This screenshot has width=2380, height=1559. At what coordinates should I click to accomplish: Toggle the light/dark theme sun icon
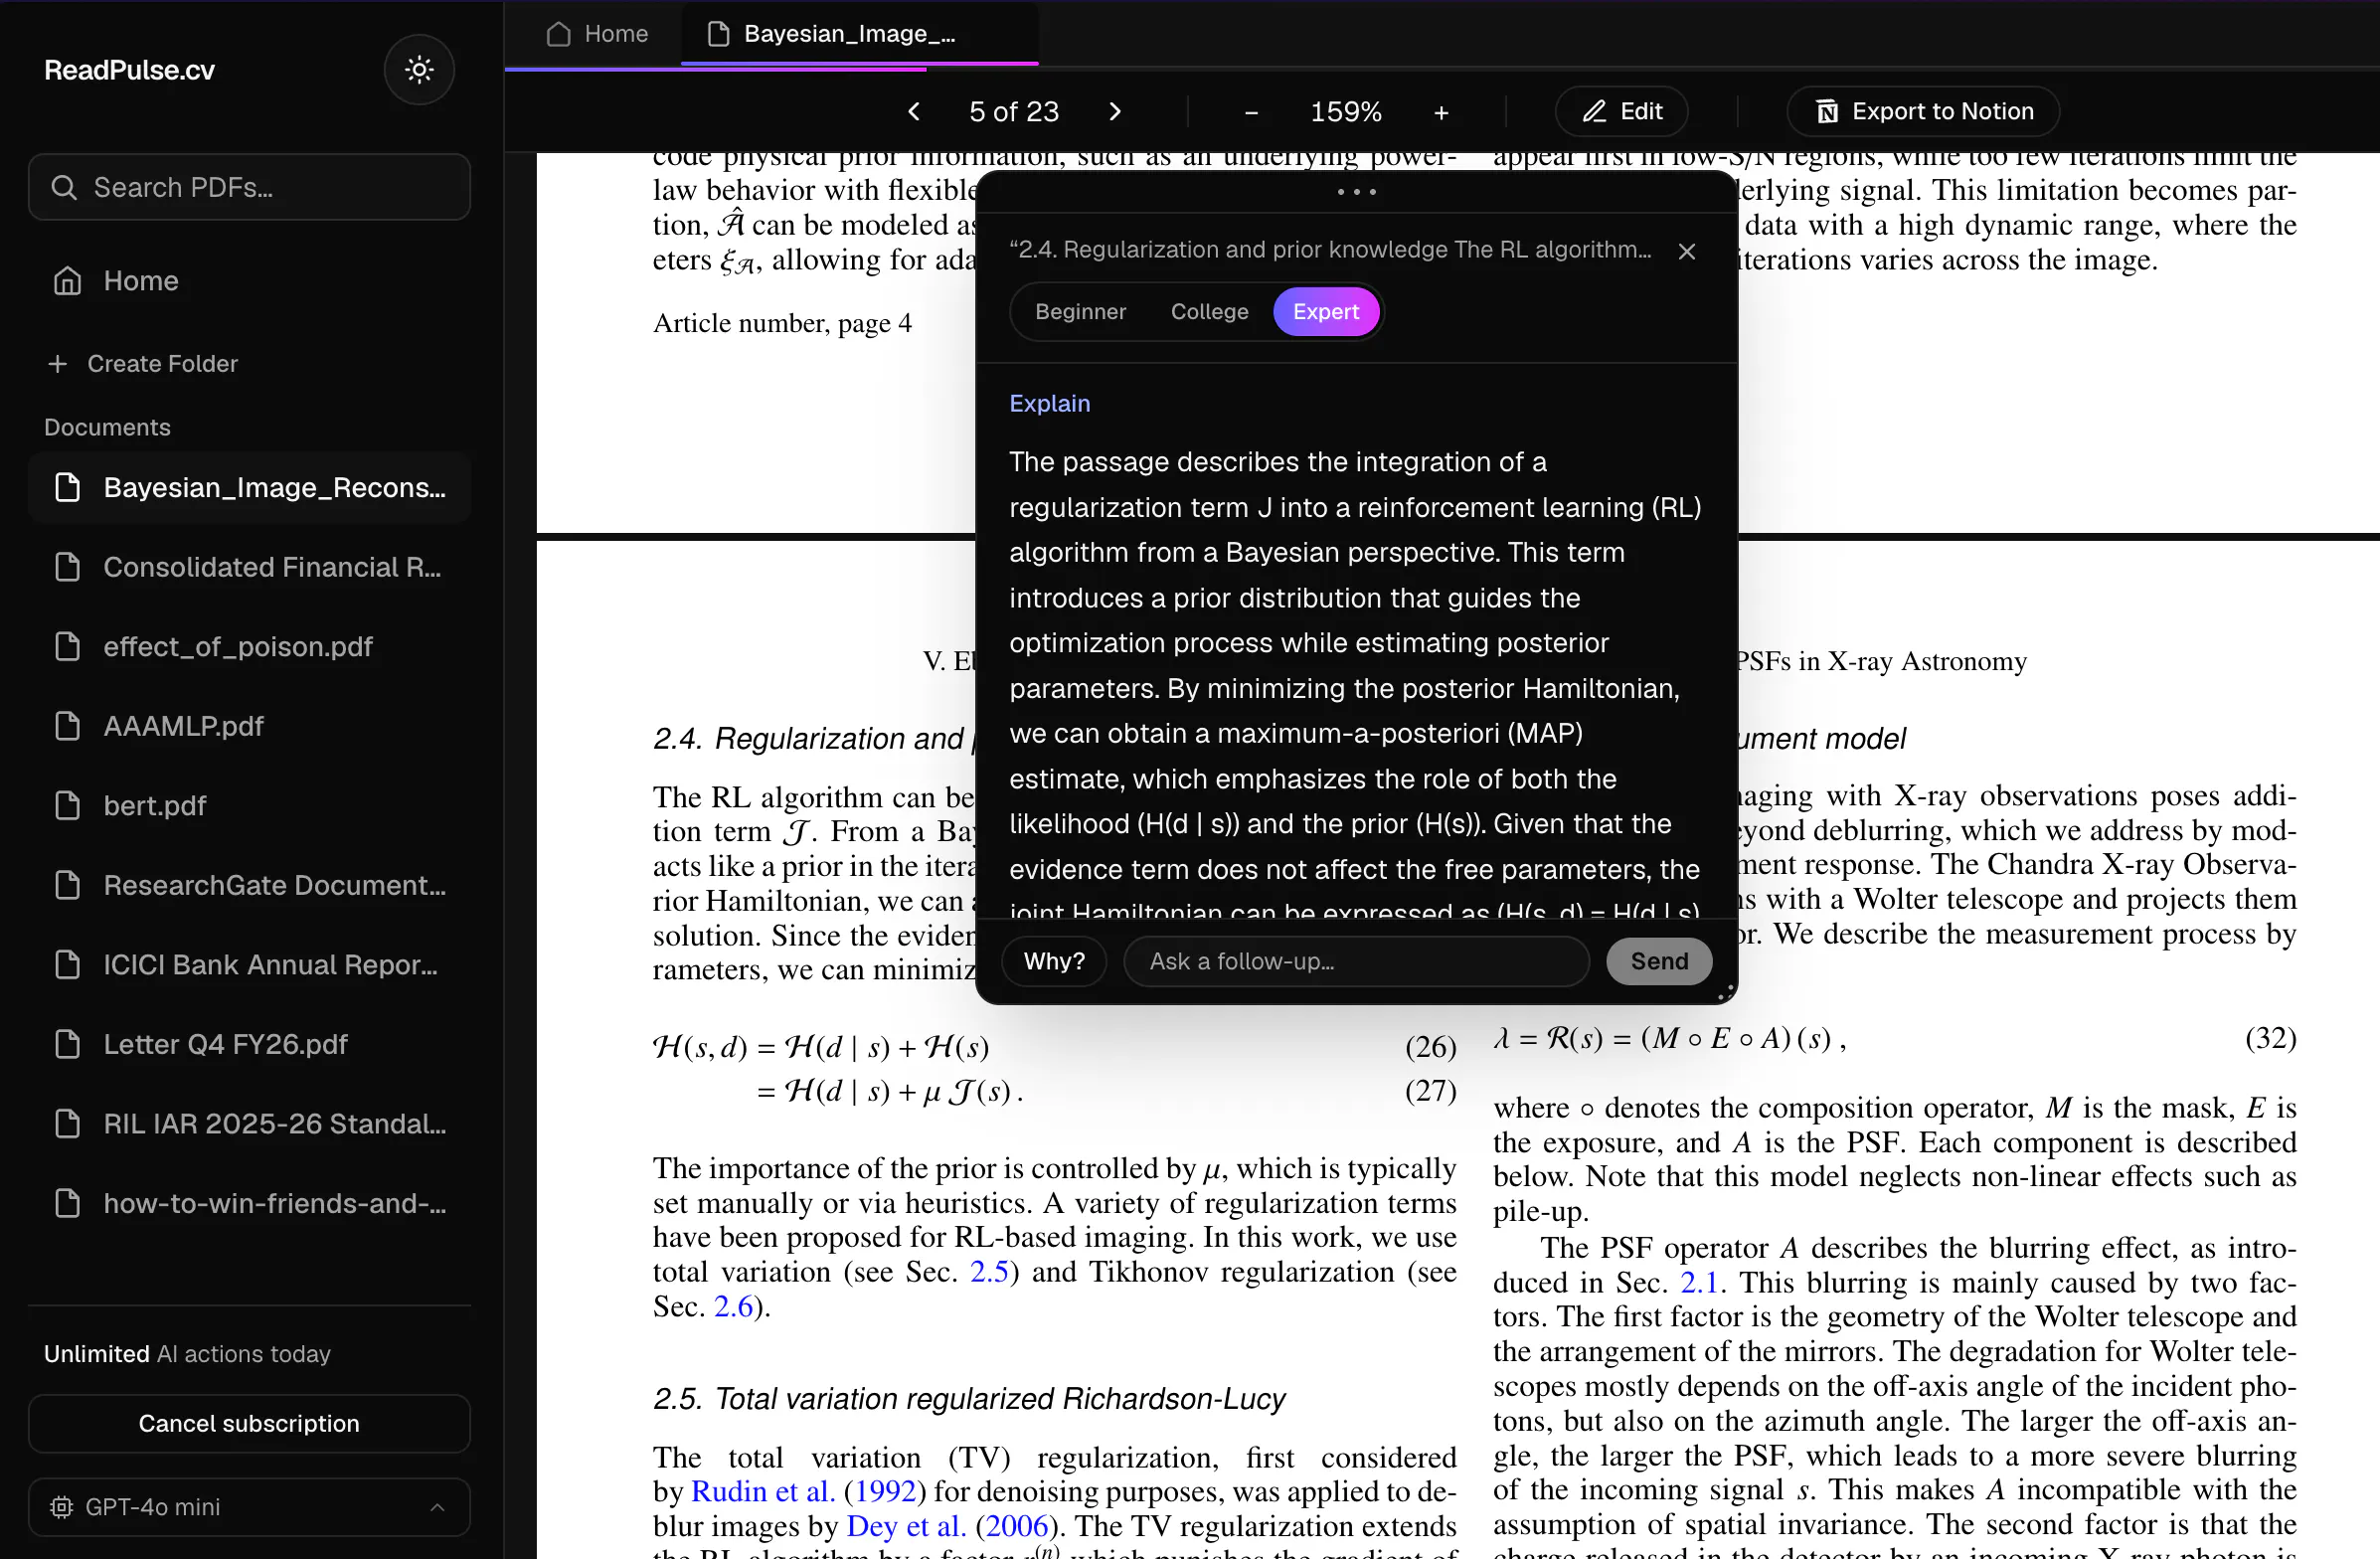pyautogui.click(x=419, y=70)
